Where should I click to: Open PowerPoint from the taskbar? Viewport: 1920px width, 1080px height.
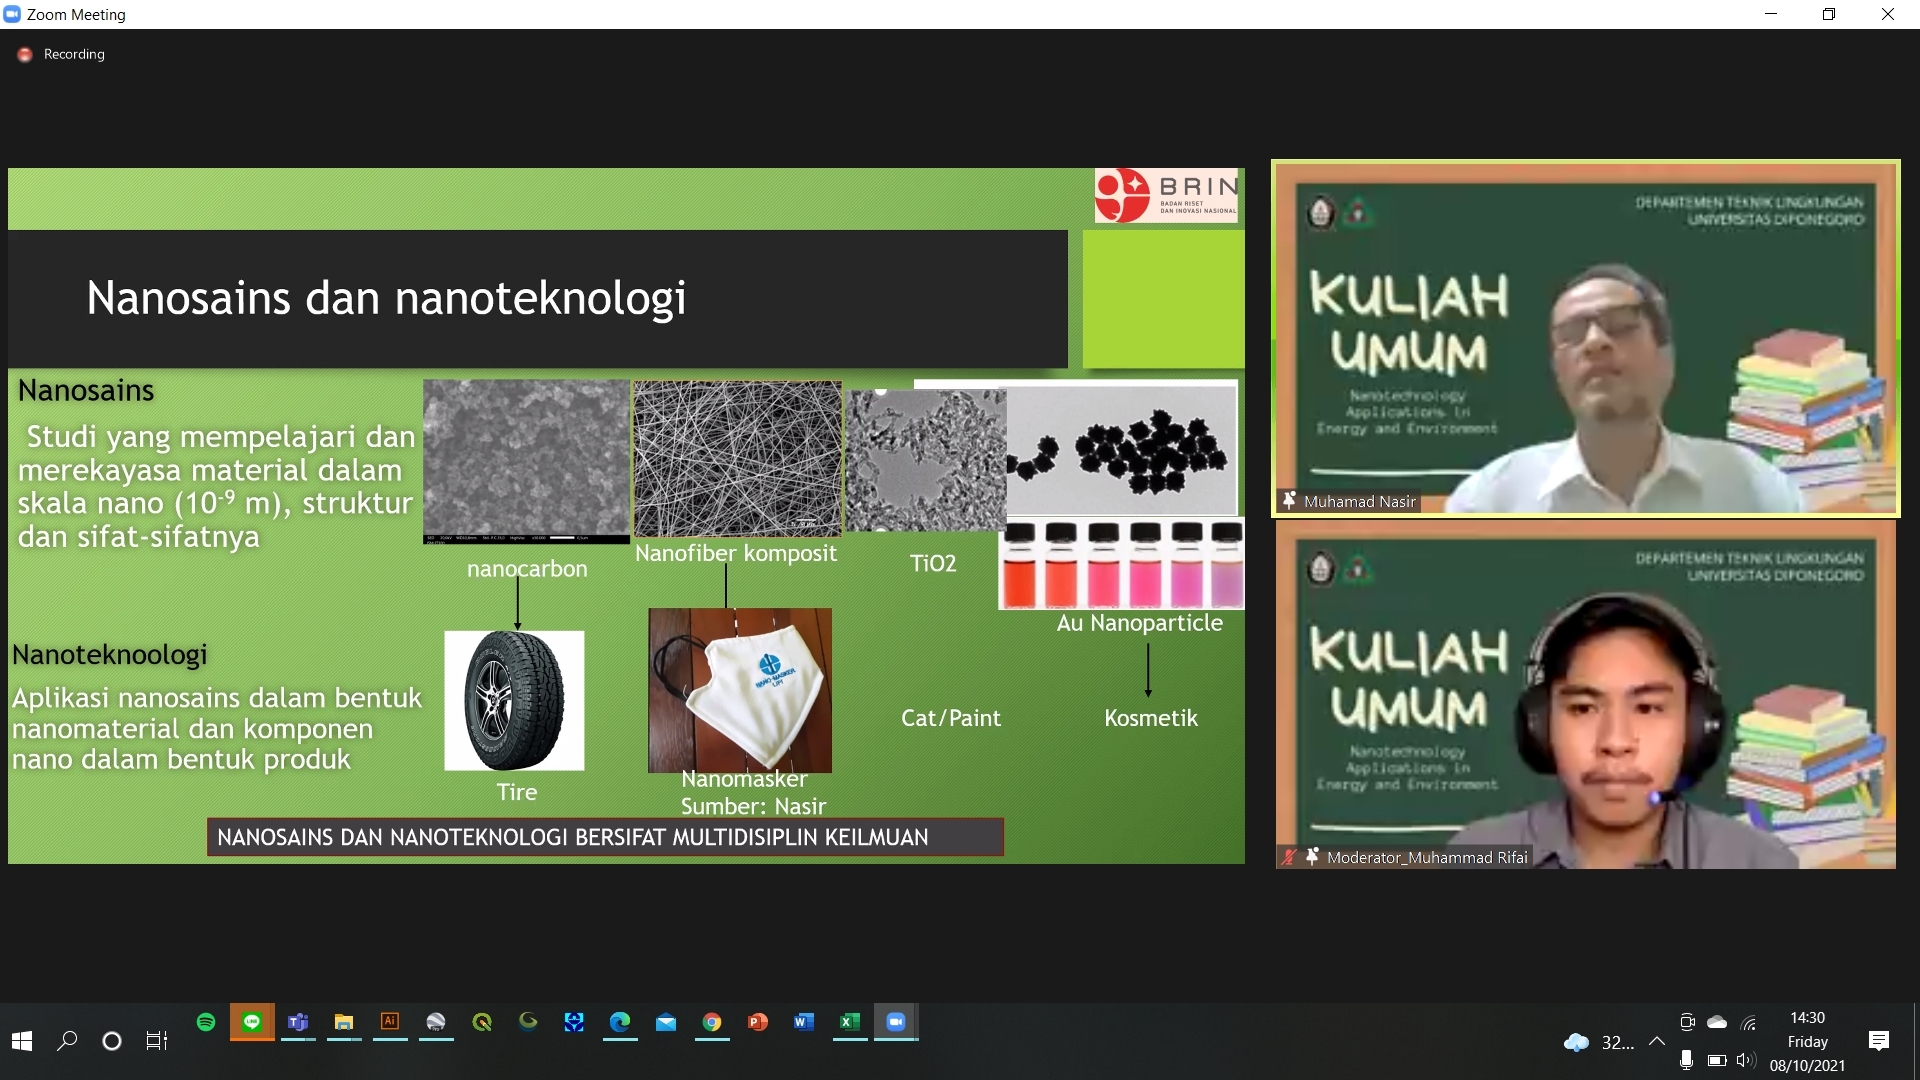pyautogui.click(x=758, y=1023)
